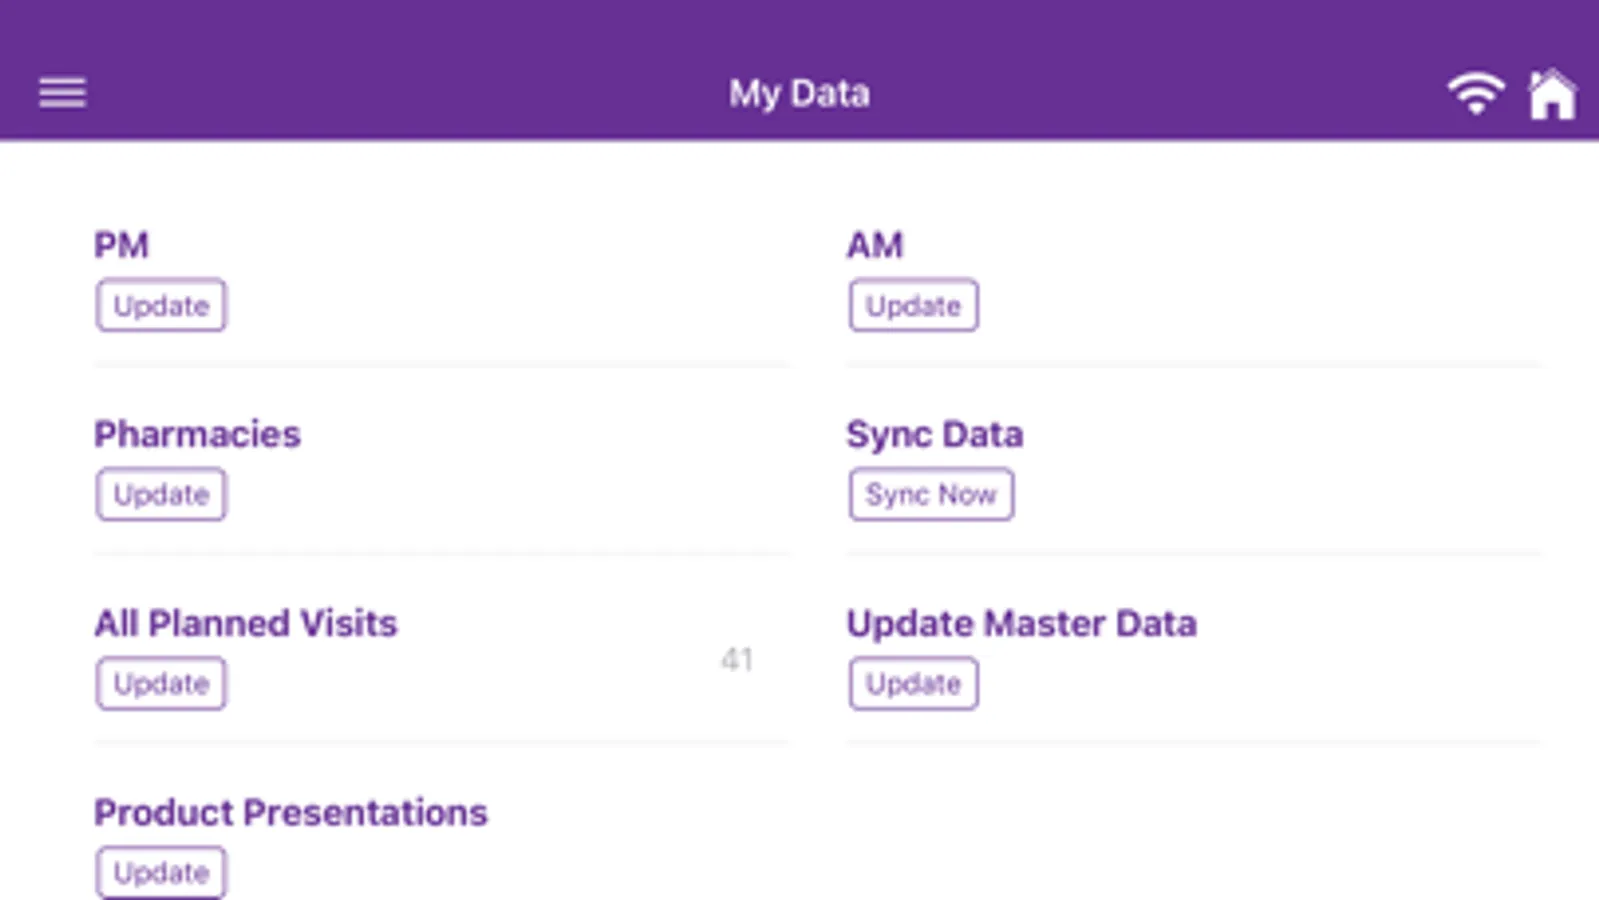Viewport: 1599px width, 900px height.
Task: Click the Update Master Data heading
Action: (1021, 623)
